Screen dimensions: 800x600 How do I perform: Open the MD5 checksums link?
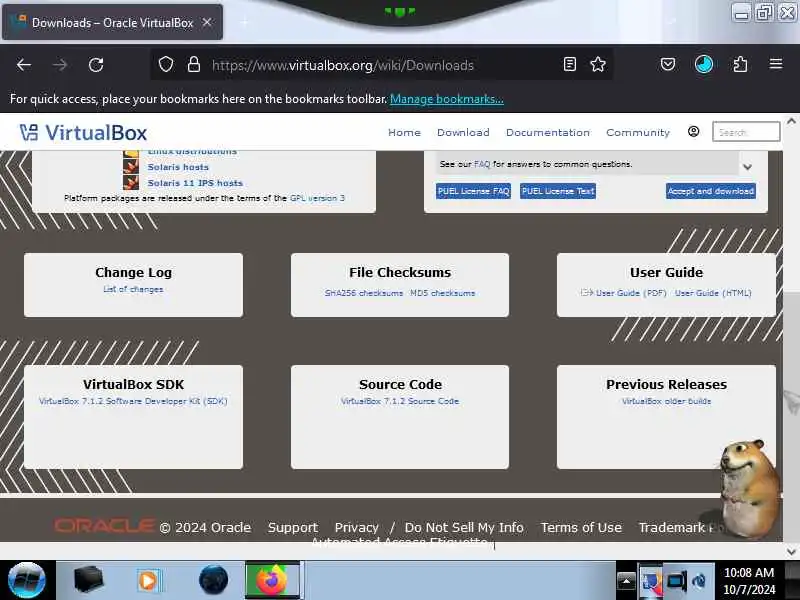coord(443,293)
